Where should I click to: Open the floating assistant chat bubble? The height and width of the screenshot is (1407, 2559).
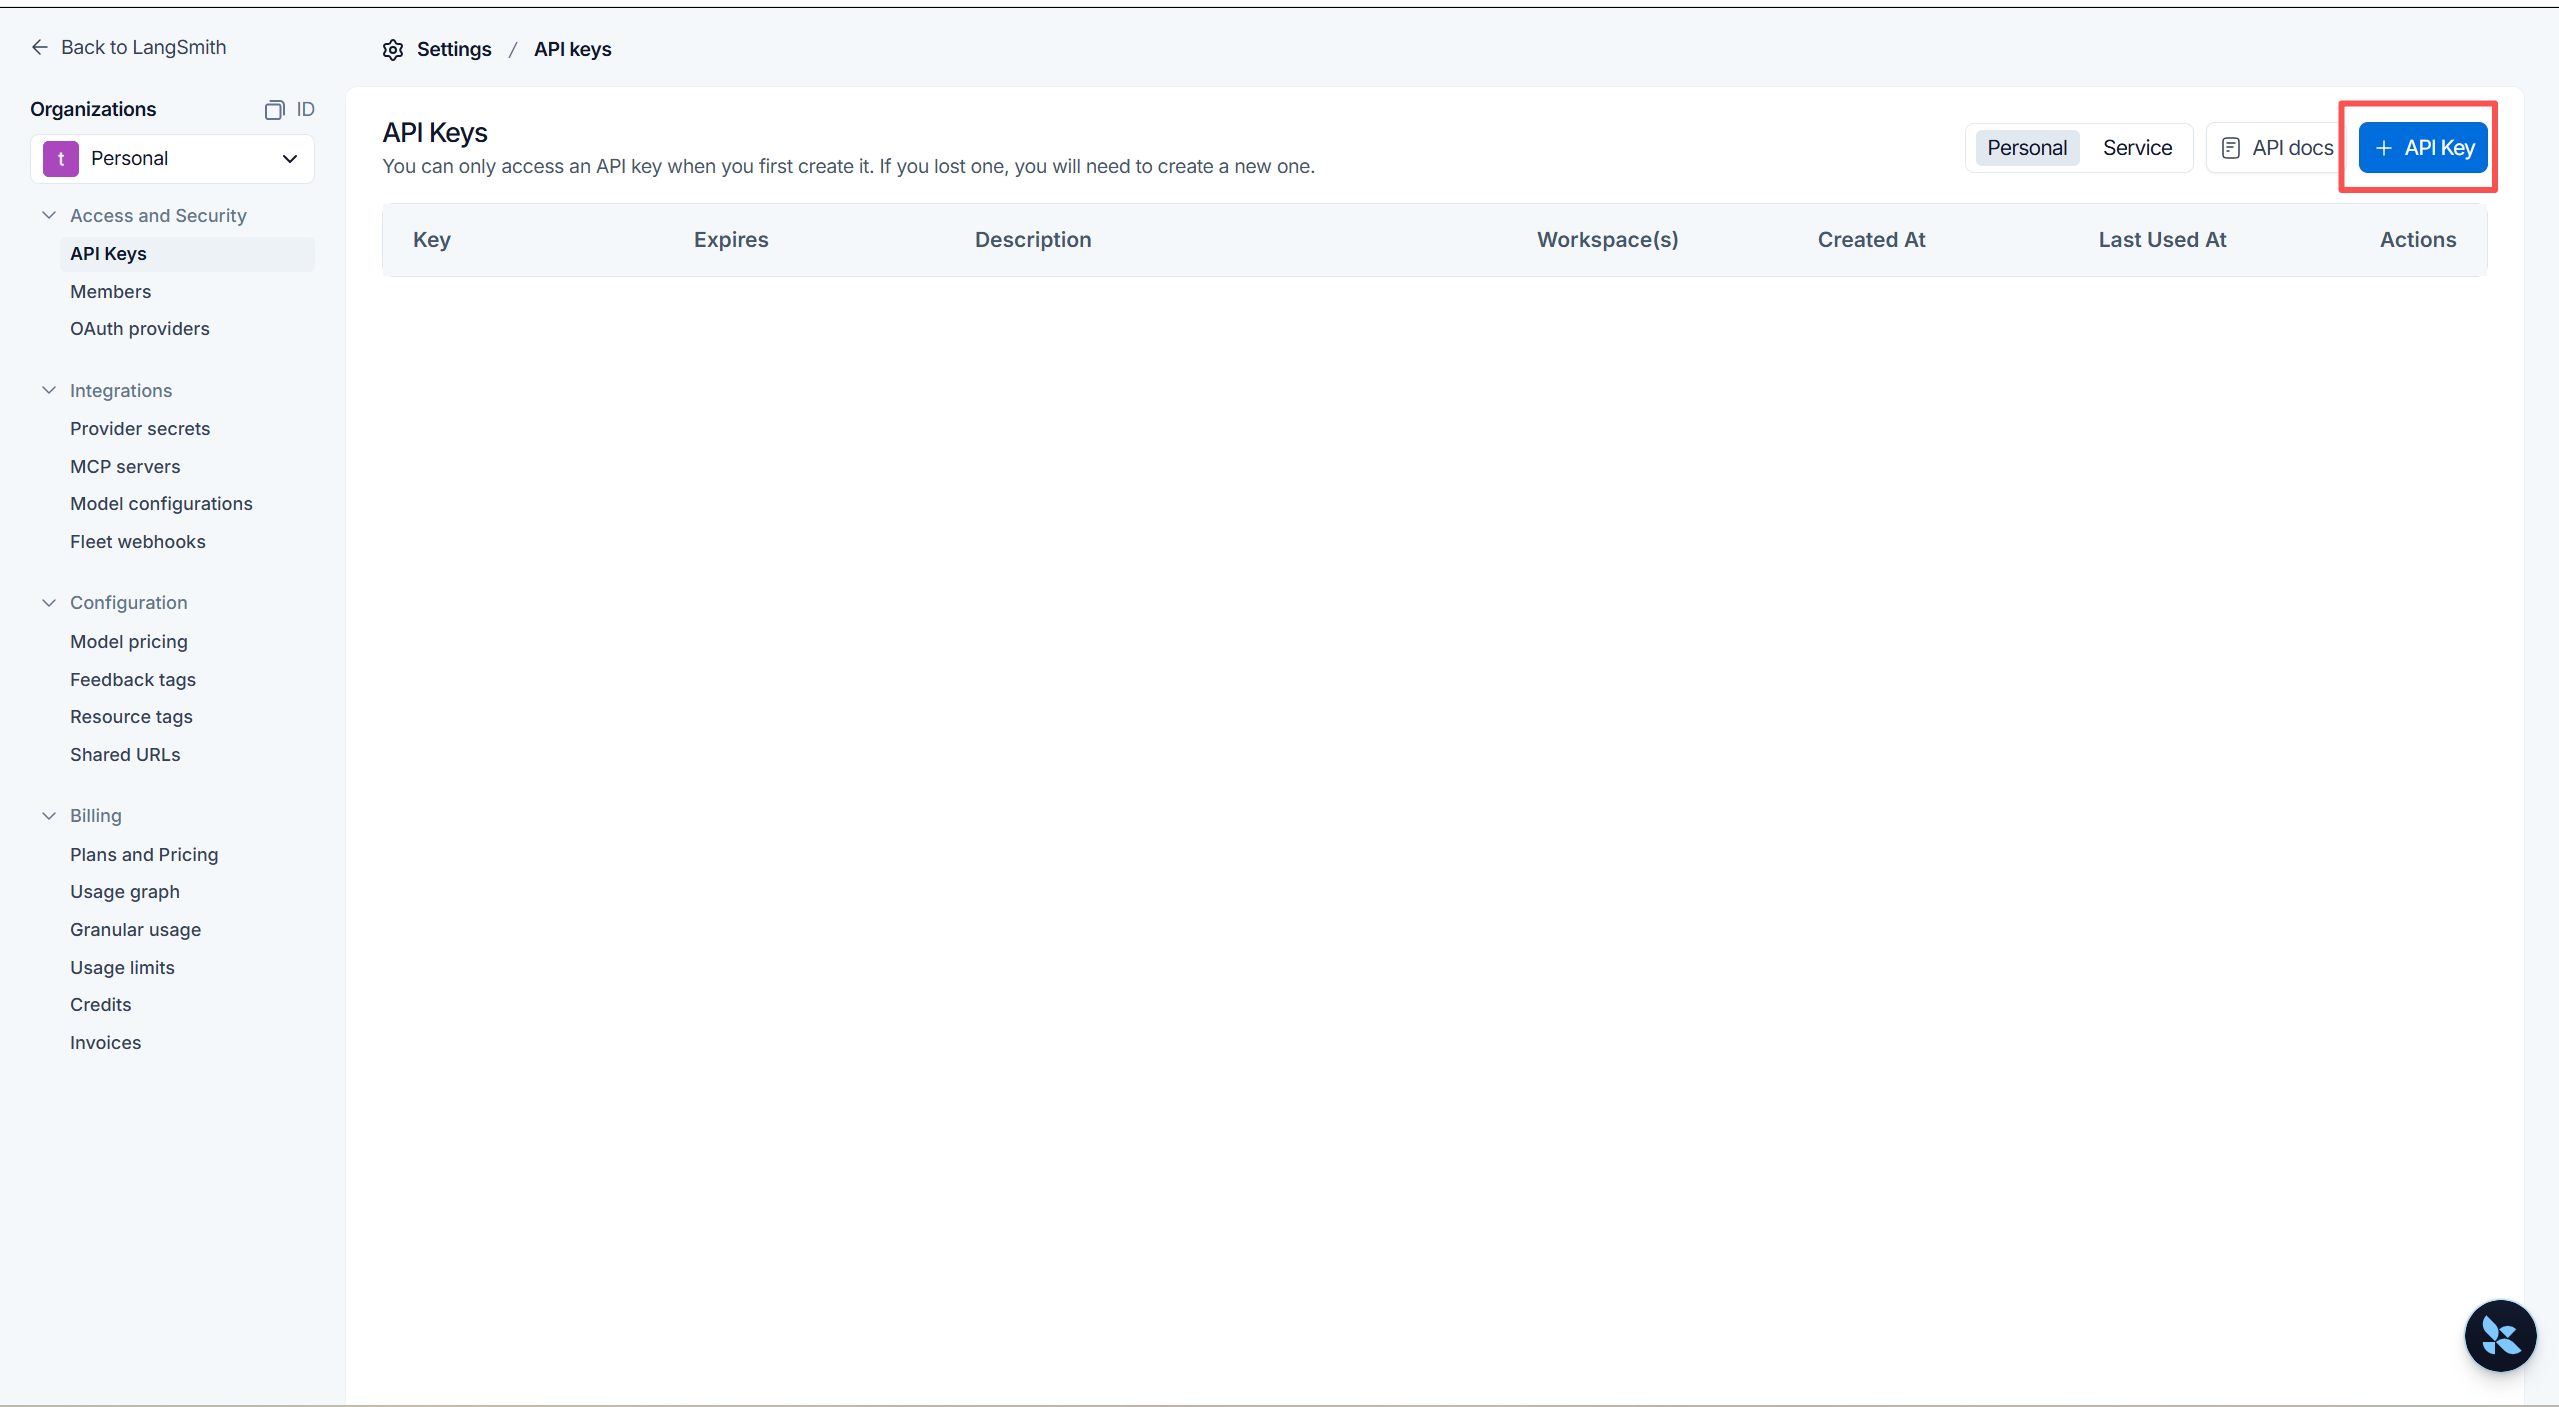tap(2499, 1335)
